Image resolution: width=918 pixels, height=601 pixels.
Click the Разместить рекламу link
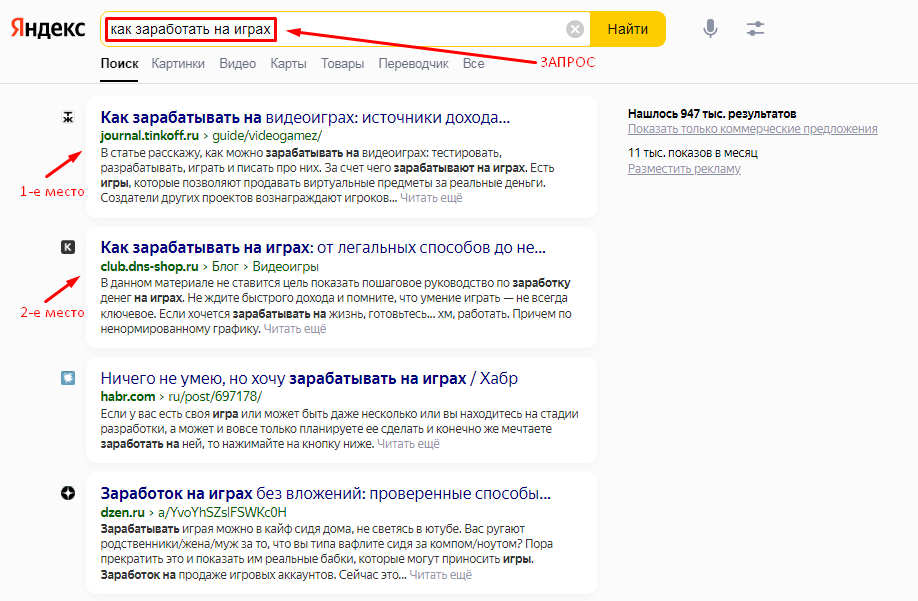click(x=684, y=169)
